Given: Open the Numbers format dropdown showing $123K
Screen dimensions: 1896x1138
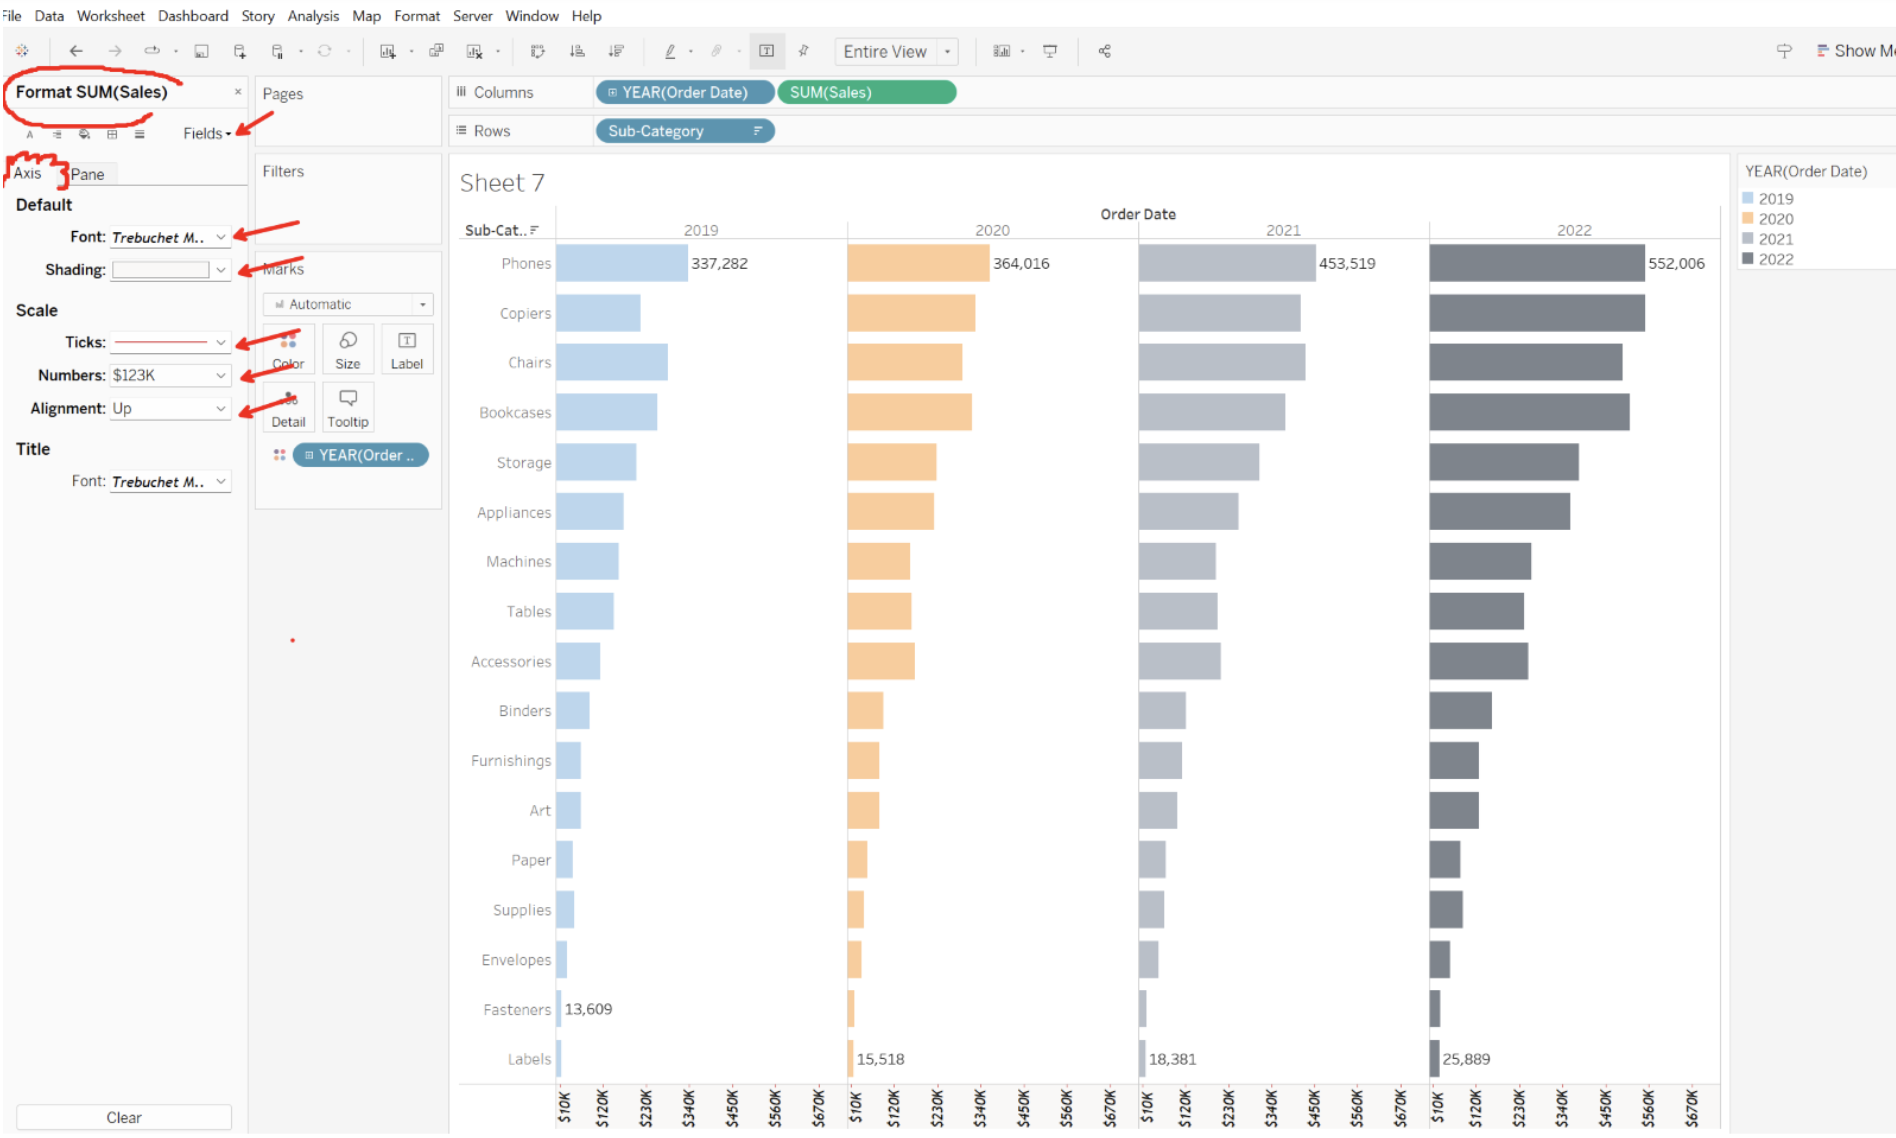Looking at the screenshot, I should coord(170,375).
